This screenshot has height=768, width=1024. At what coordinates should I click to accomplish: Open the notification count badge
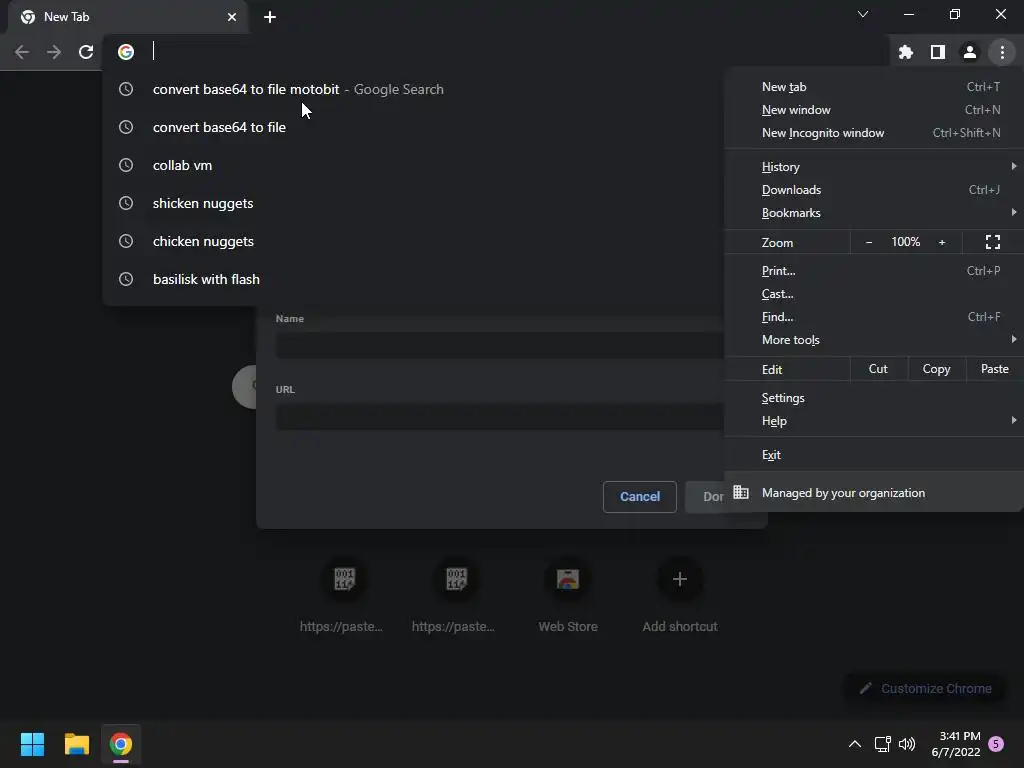coord(996,744)
